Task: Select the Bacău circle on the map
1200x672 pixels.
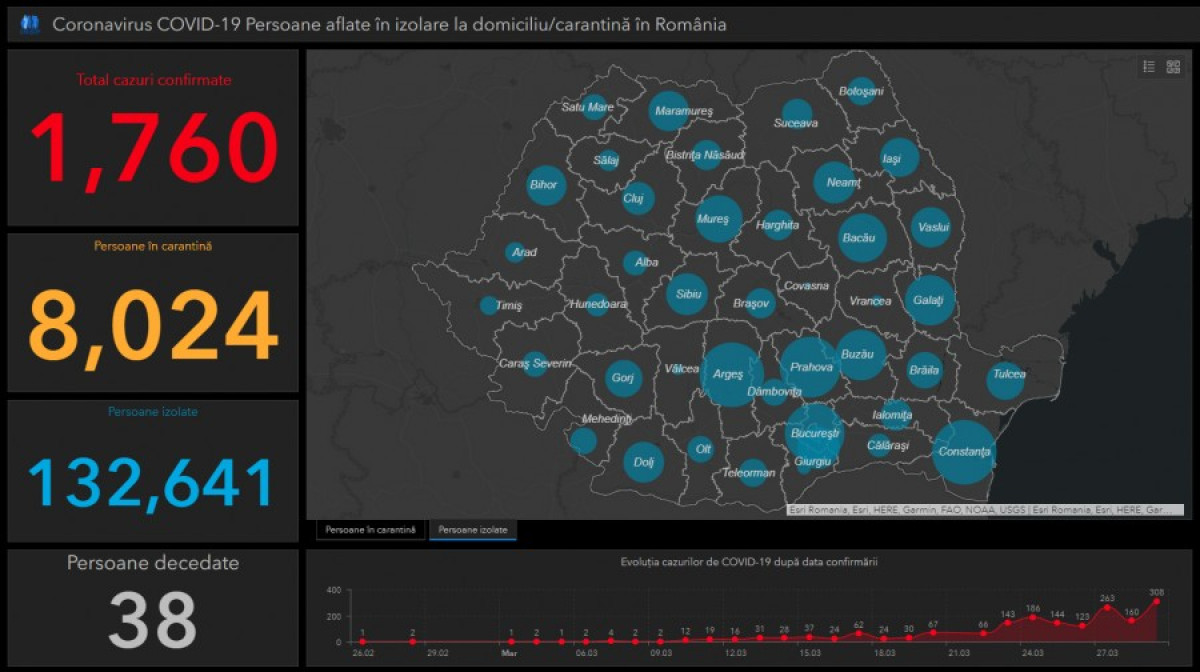Action: [x=862, y=238]
